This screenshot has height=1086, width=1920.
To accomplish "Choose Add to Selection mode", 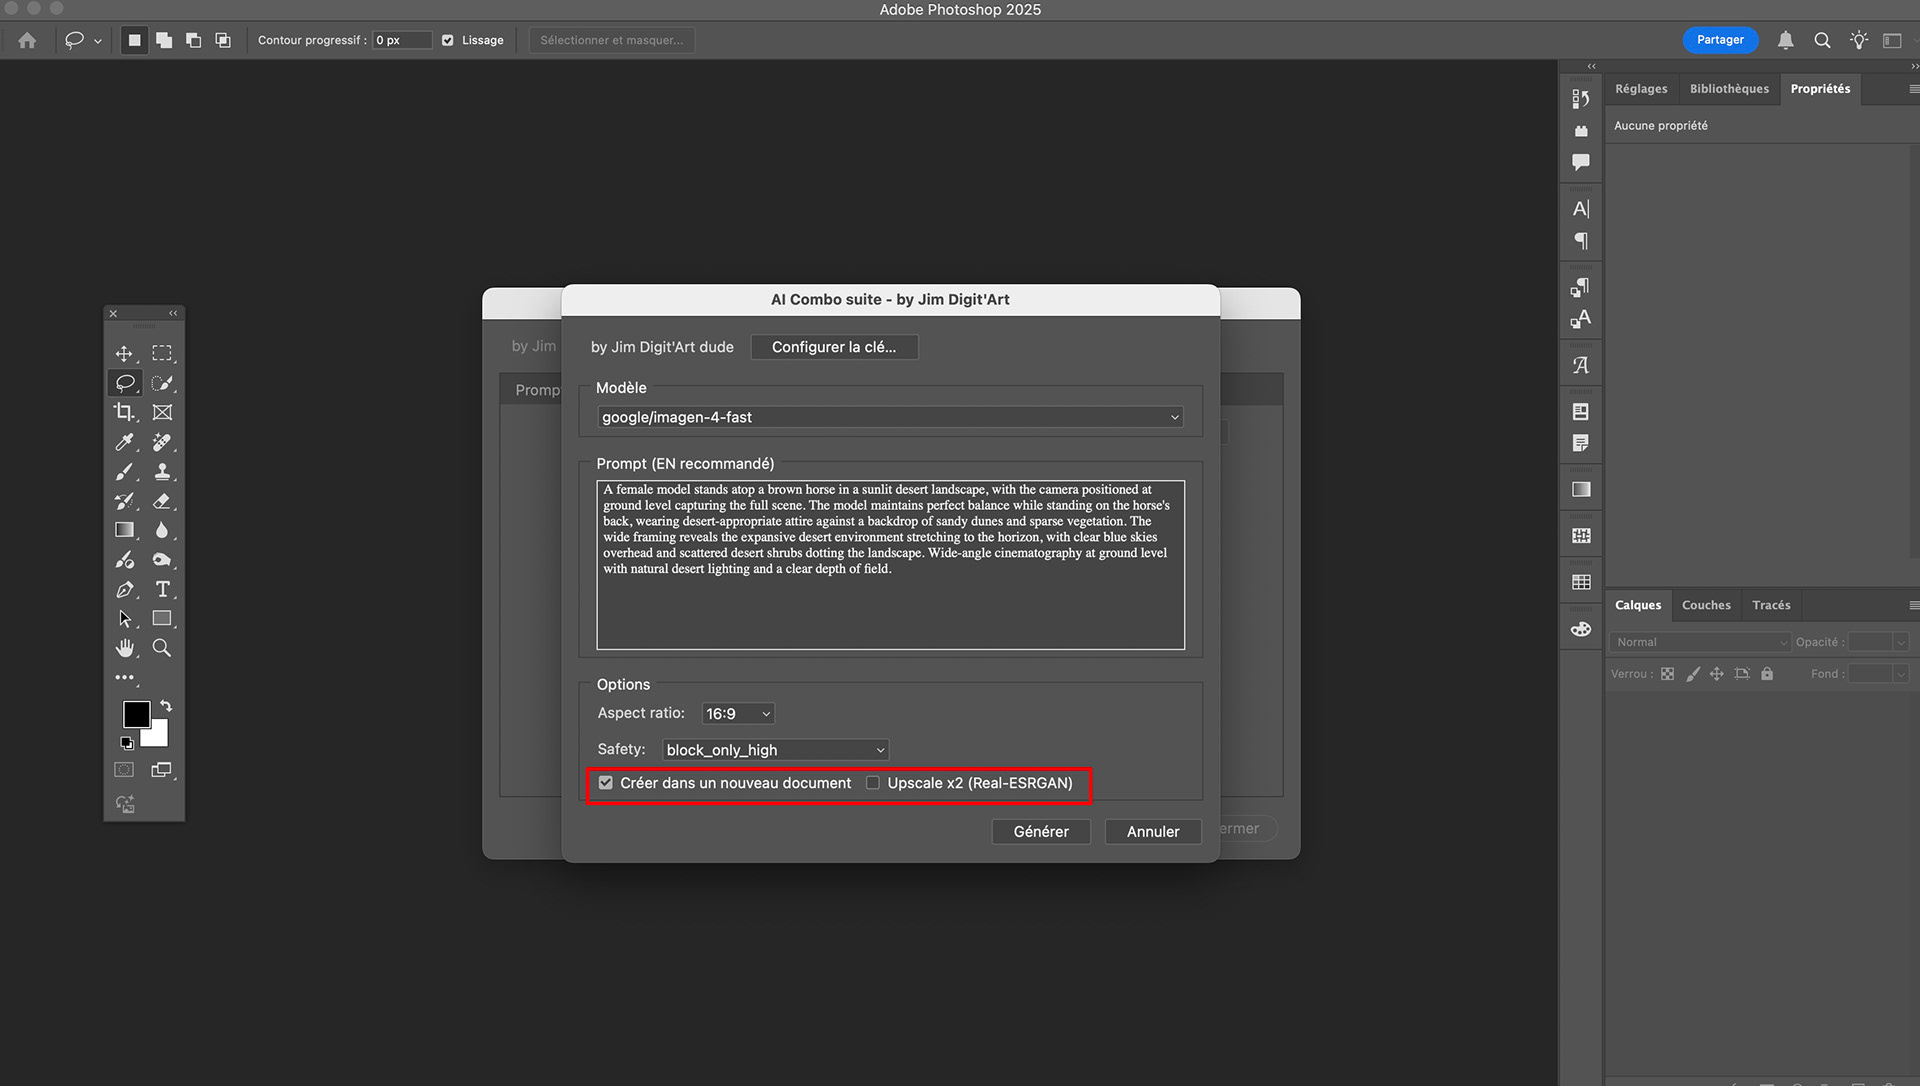I will coord(164,40).
